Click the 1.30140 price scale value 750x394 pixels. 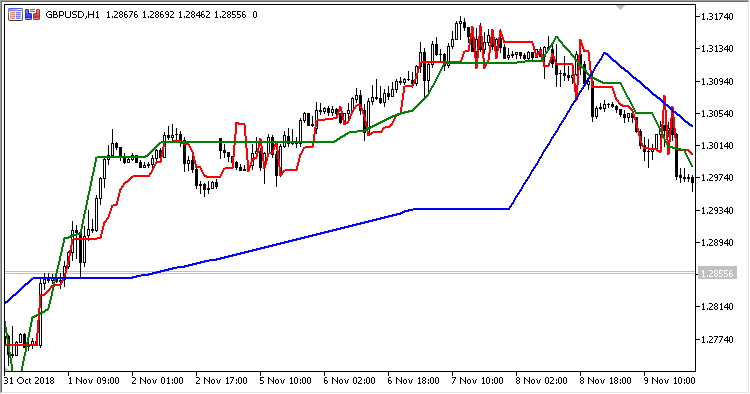[x=717, y=145]
